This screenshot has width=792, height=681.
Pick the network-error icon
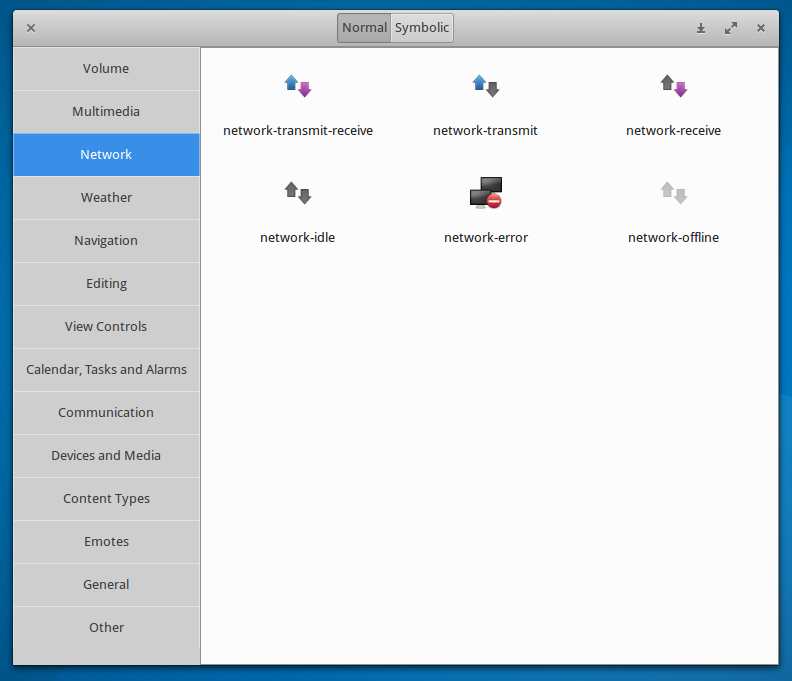[485, 193]
